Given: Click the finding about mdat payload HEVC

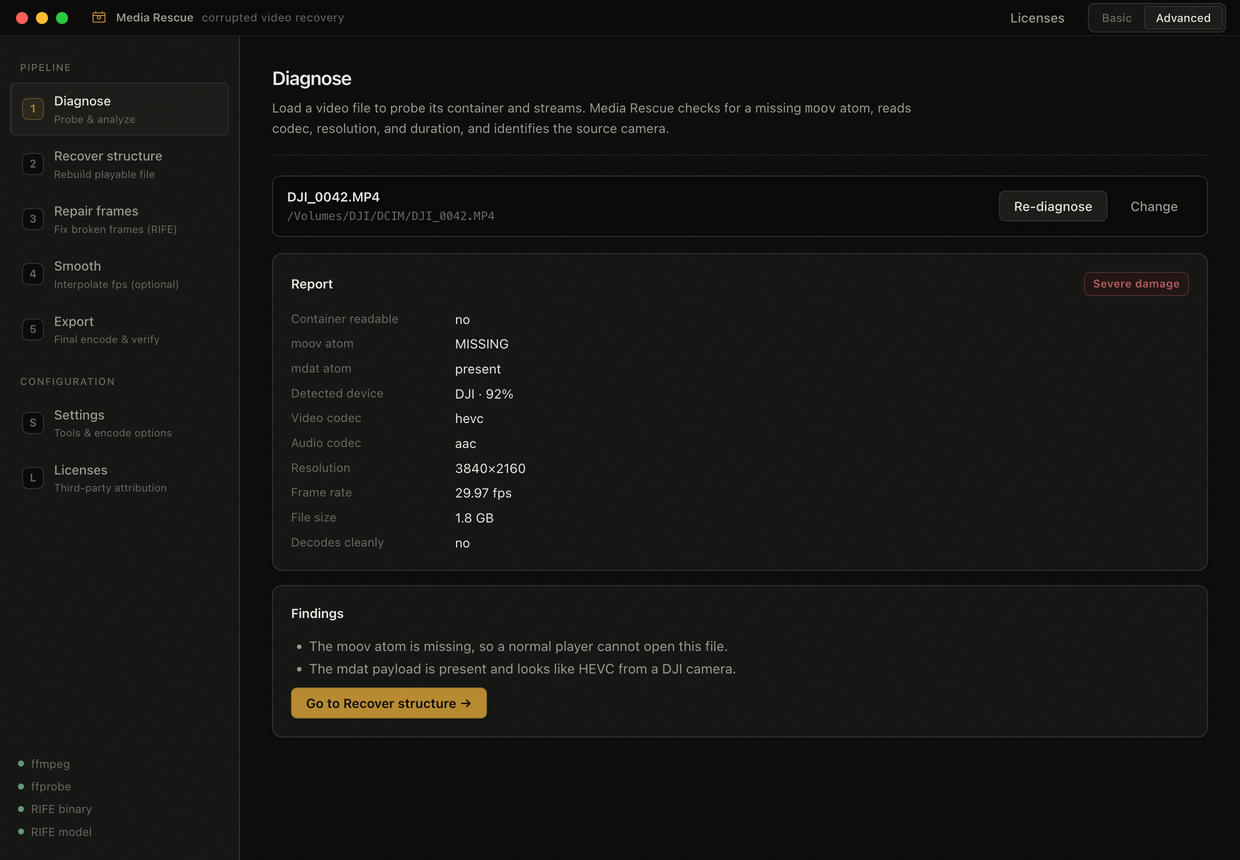Looking at the screenshot, I should click(x=522, y=669).
